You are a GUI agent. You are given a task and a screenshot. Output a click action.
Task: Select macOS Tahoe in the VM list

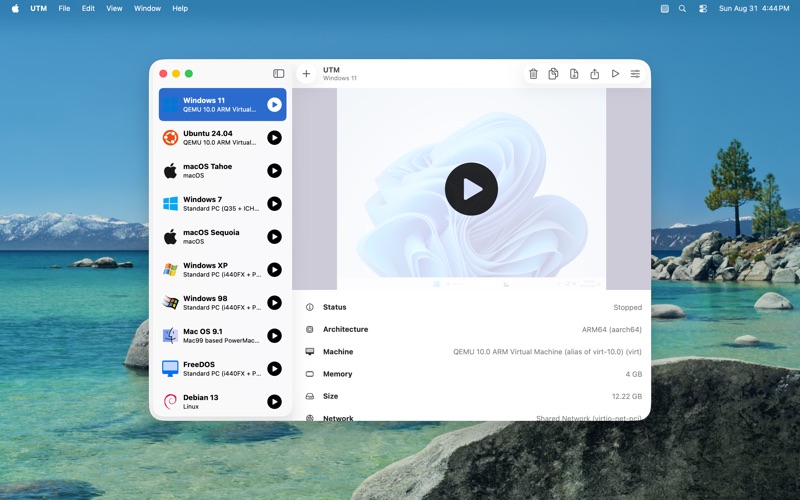[222, 170]
